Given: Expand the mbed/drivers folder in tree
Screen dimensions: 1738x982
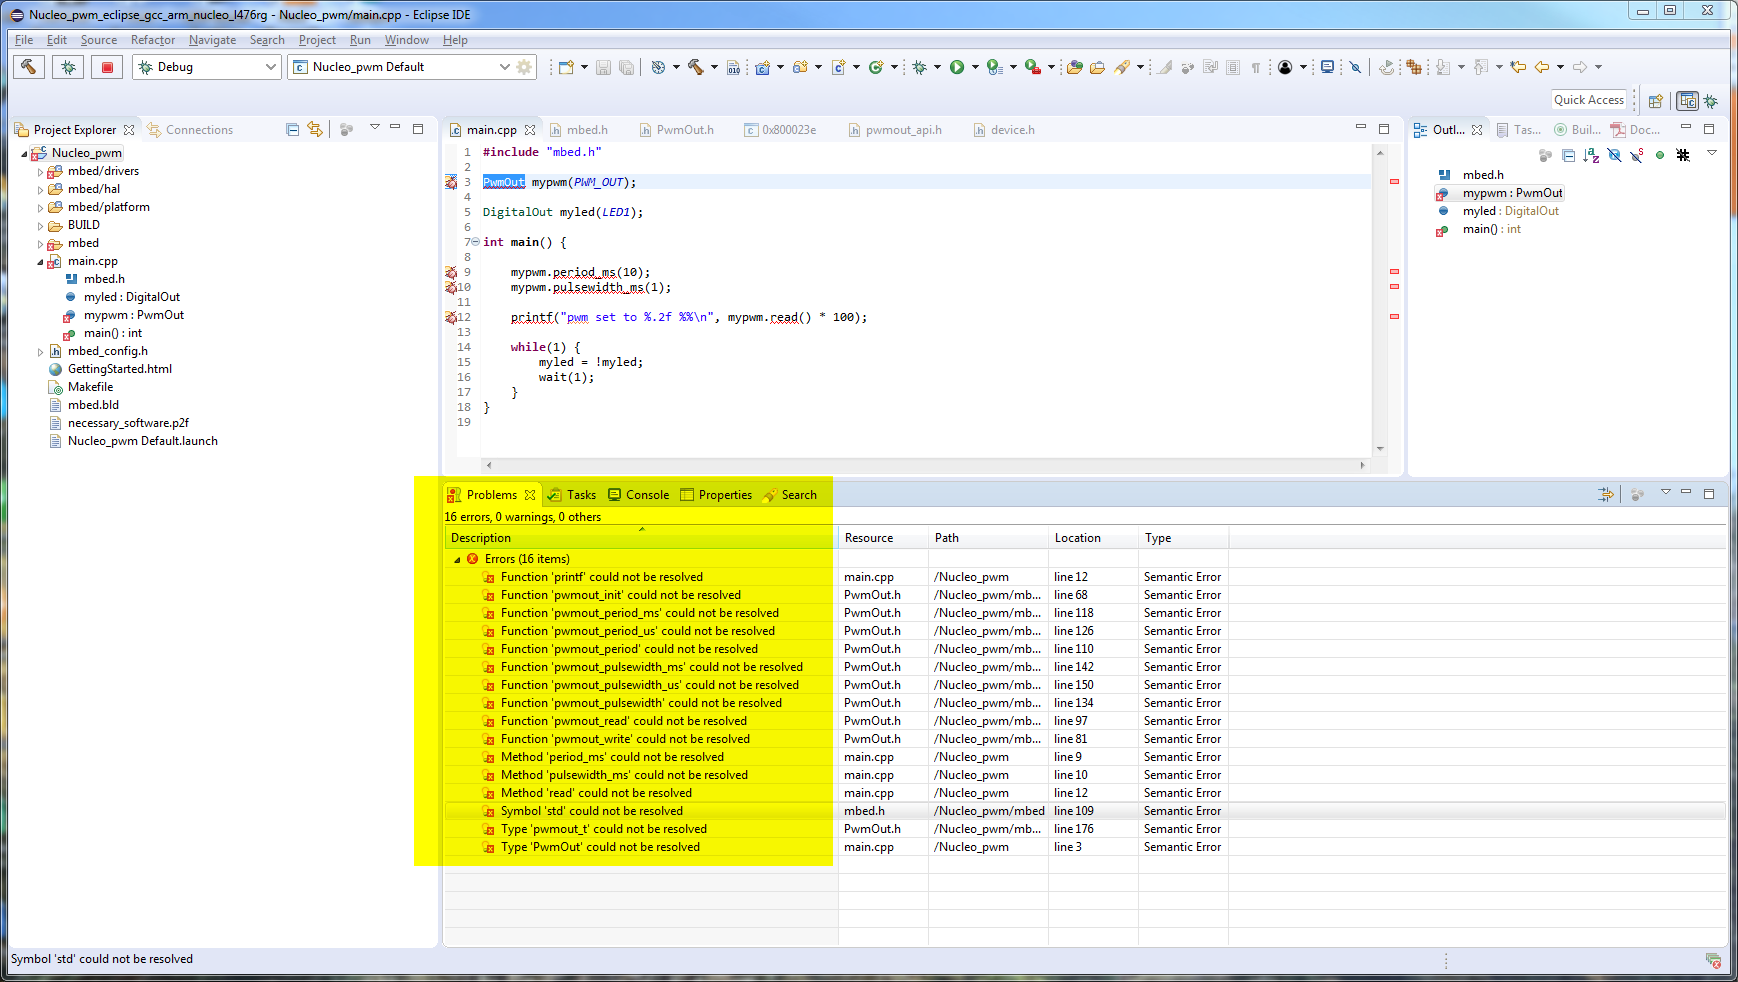Looking at the screenshot, I should [41, 172].
